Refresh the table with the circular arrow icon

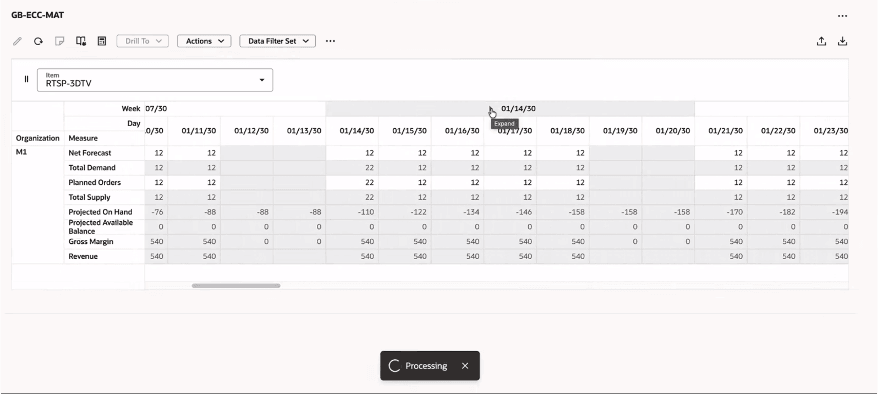38,41
